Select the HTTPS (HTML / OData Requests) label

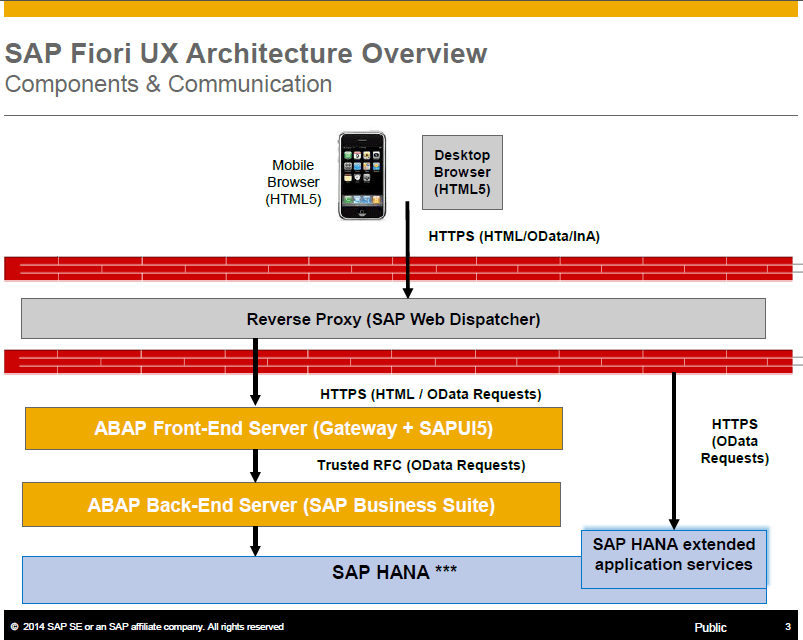click(x=433, y=394)
